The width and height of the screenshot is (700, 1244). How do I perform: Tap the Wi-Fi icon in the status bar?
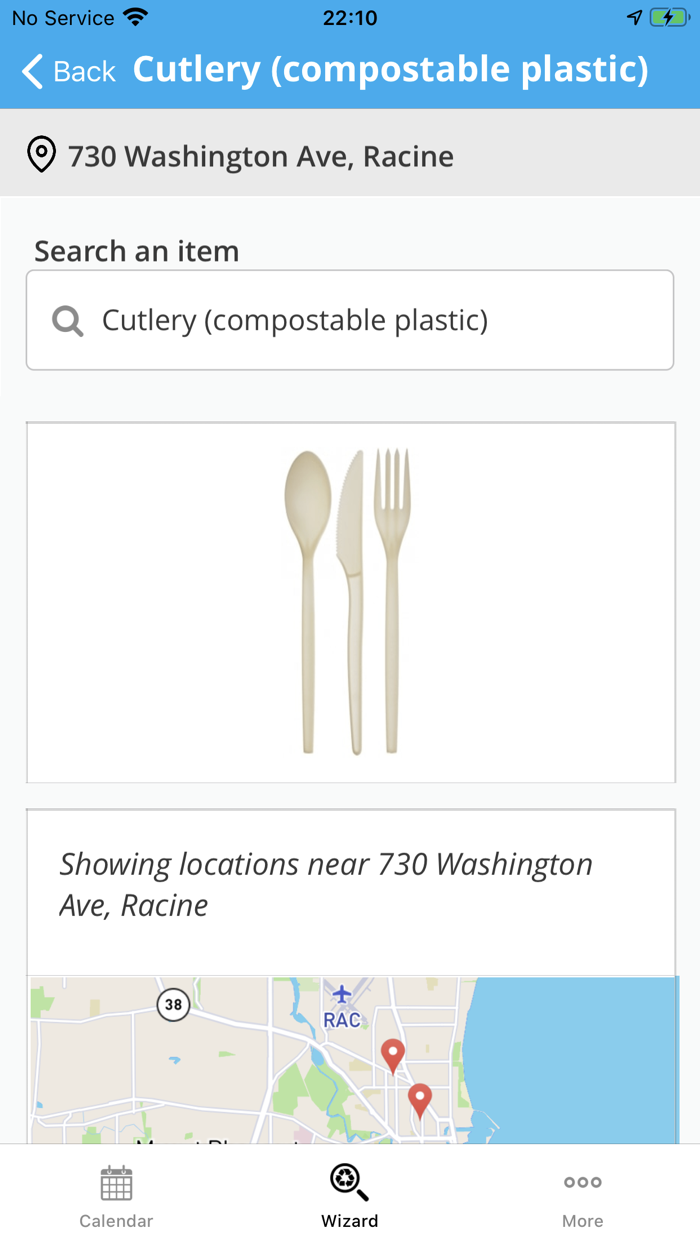[135, 17]
